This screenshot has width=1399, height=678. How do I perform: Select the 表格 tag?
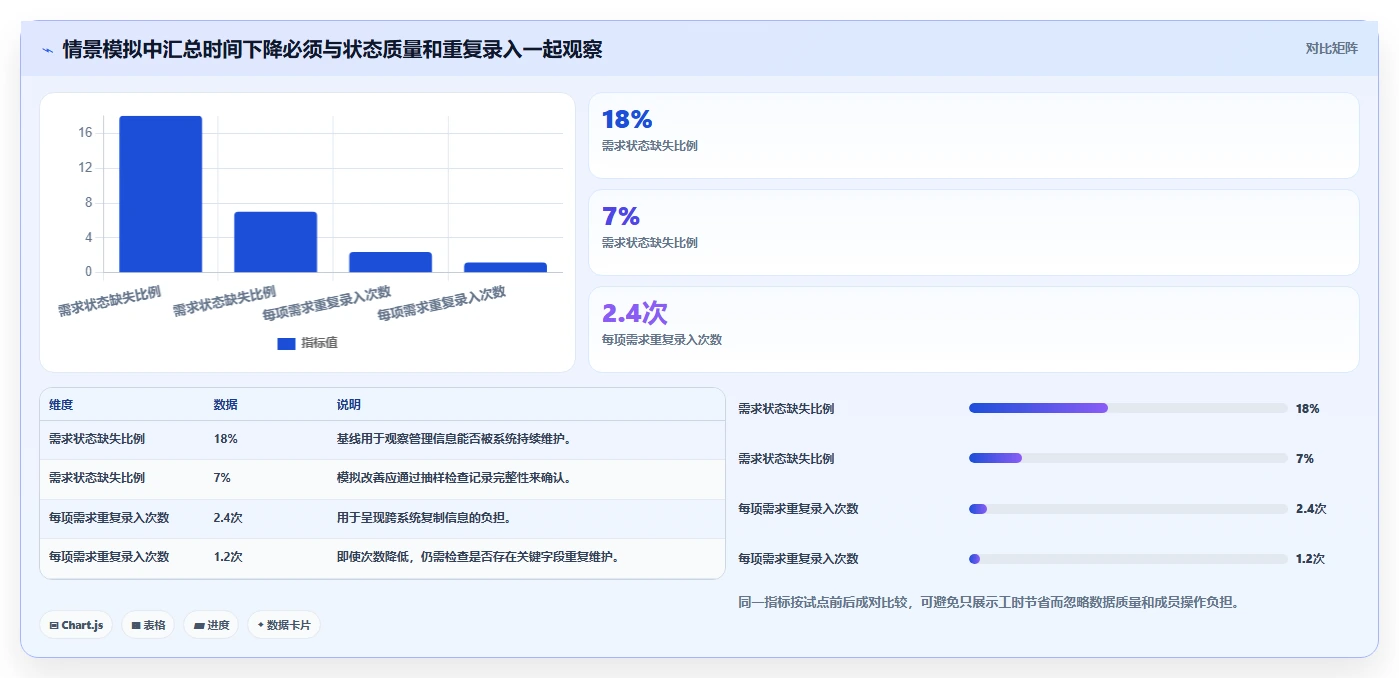click(148, 625)
